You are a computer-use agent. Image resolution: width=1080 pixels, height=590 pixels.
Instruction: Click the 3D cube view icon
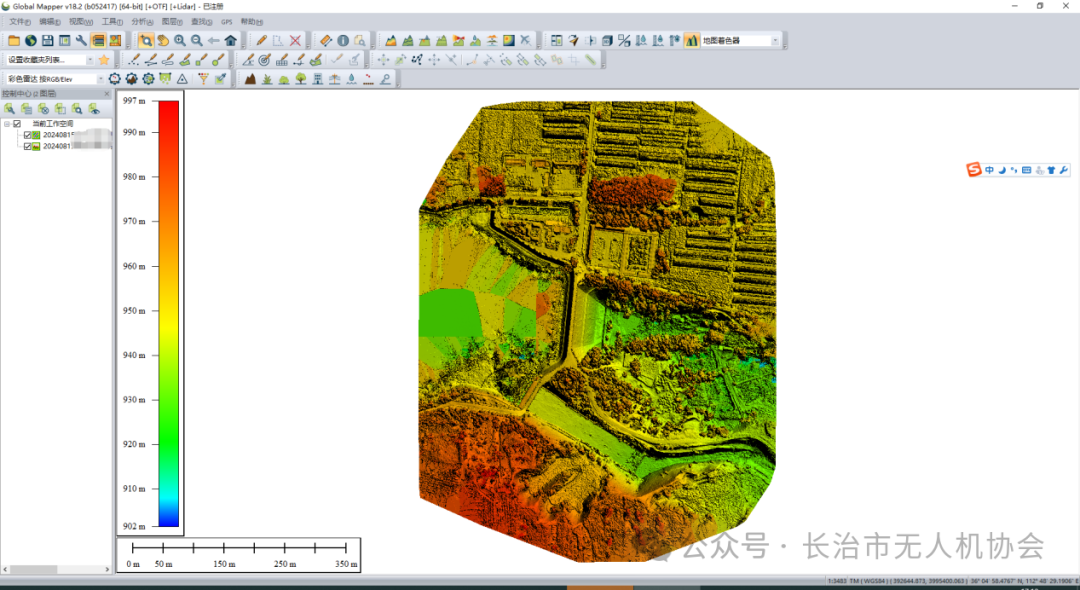click(x=607, y=41)
